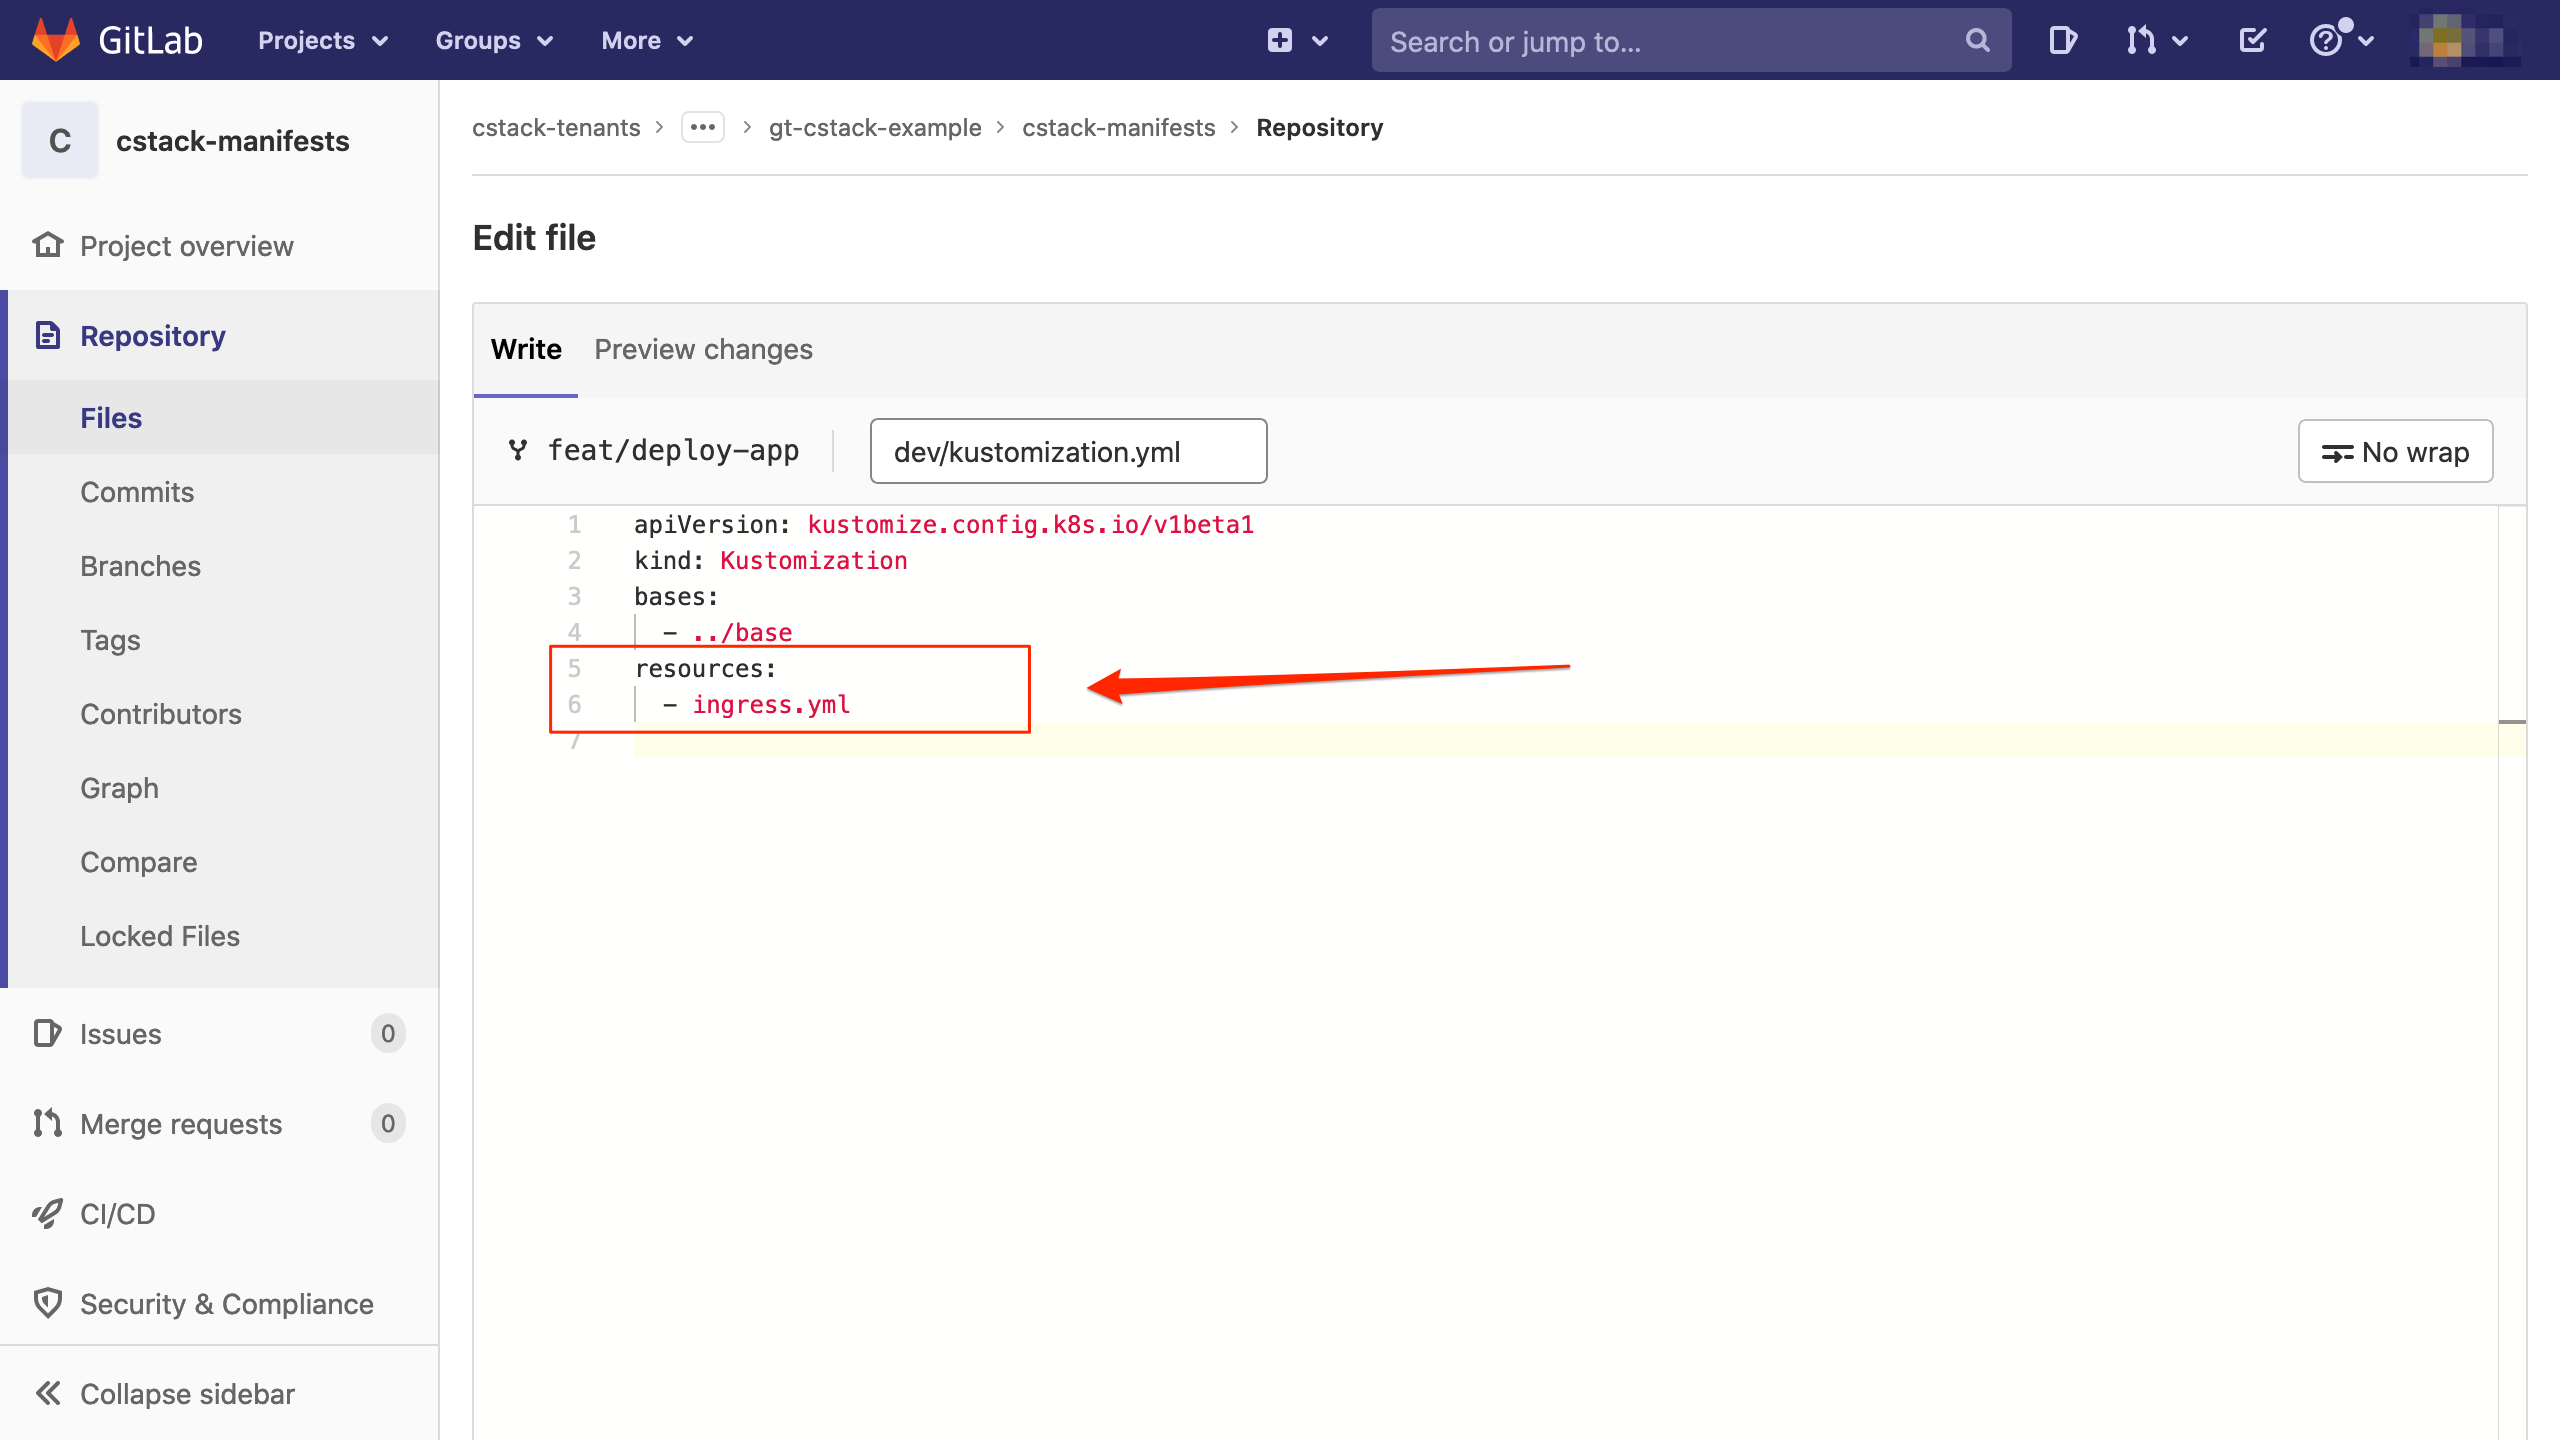
Task: Click the Repository document icon in sidebar
Action: [47, 335]
